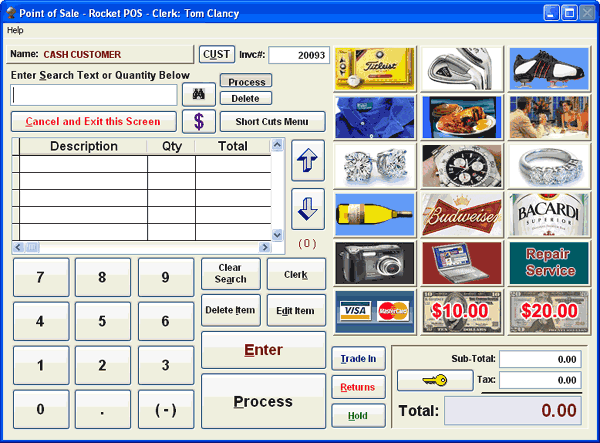Viewport: 600px width, 443px height.
Task: Select the Titleist golf balls product
Action: [375, 69]
